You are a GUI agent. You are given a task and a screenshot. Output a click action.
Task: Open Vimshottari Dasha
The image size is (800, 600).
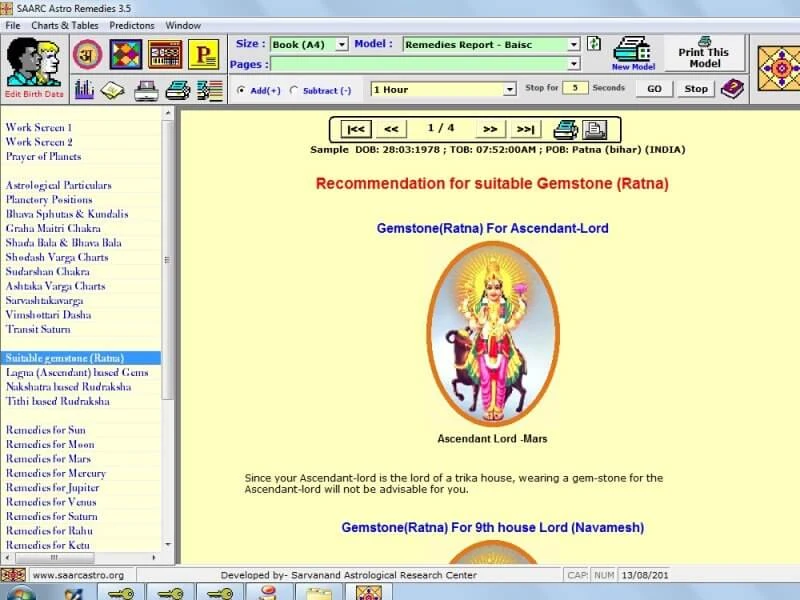48,315
